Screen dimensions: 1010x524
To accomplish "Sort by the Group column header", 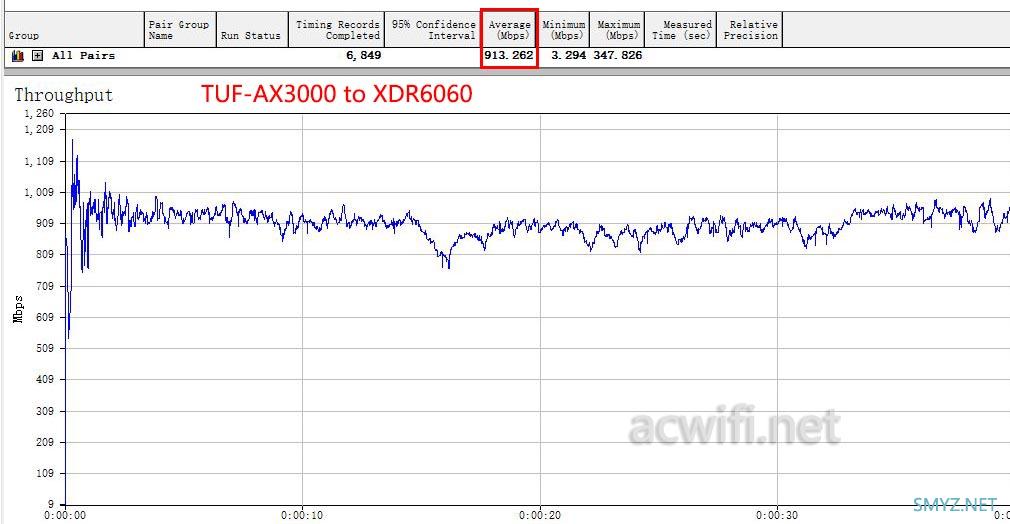I will [x=73, y=30].
